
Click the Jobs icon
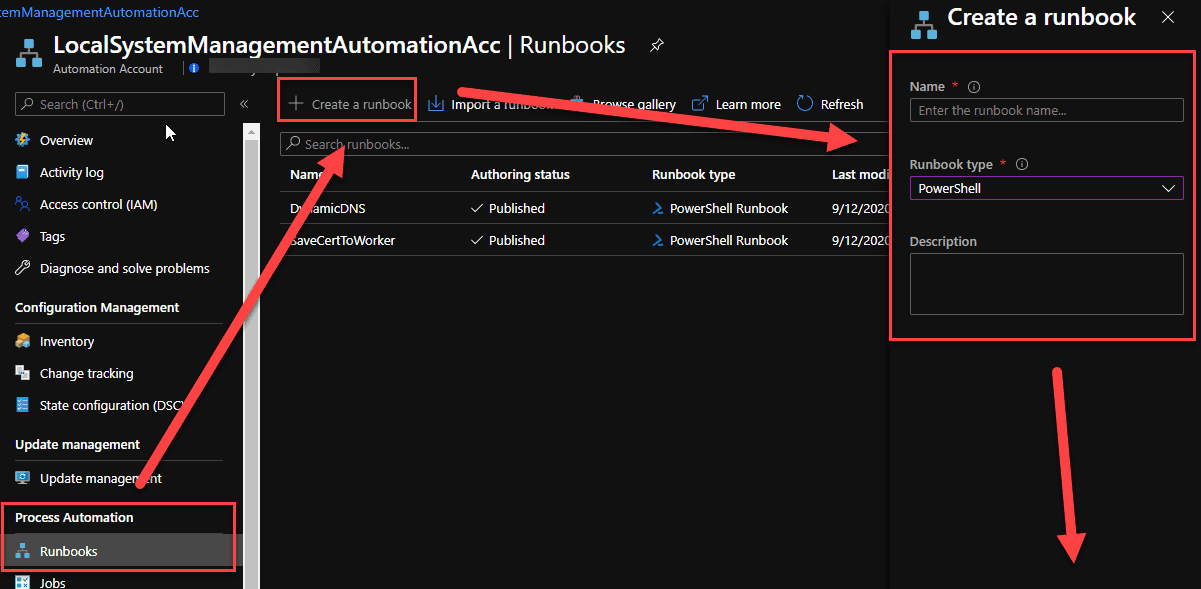[x=23, y=582]
